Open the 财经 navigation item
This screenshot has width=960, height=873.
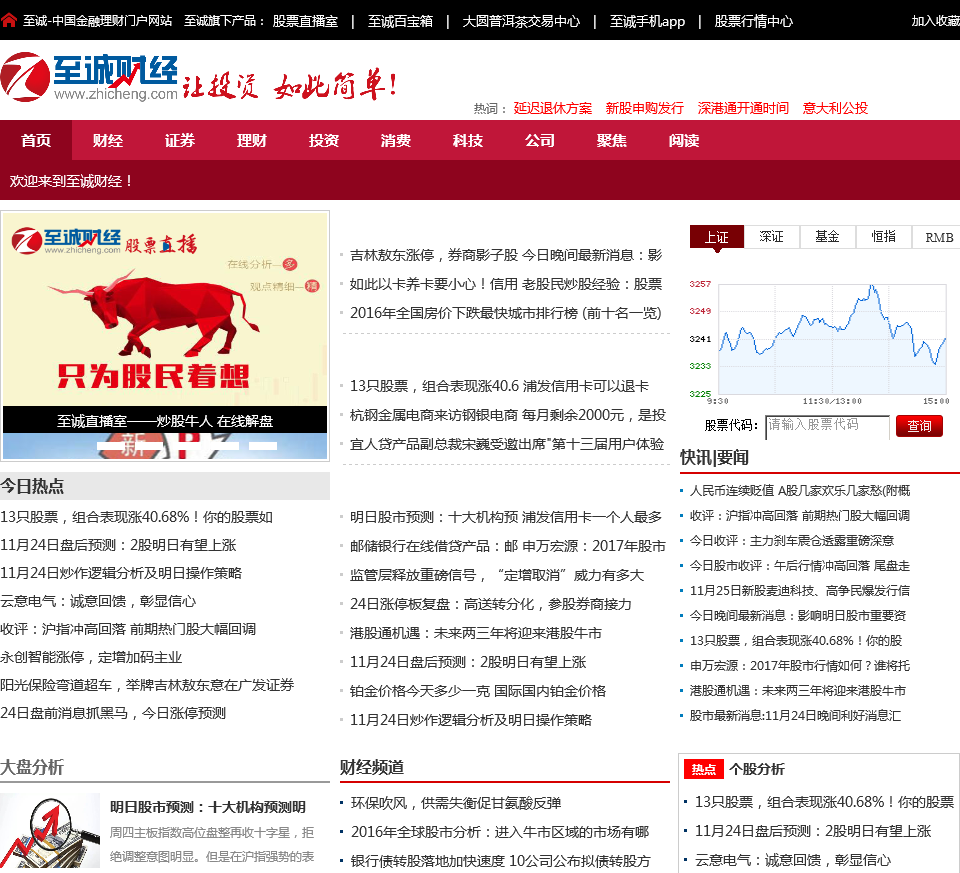108,140
